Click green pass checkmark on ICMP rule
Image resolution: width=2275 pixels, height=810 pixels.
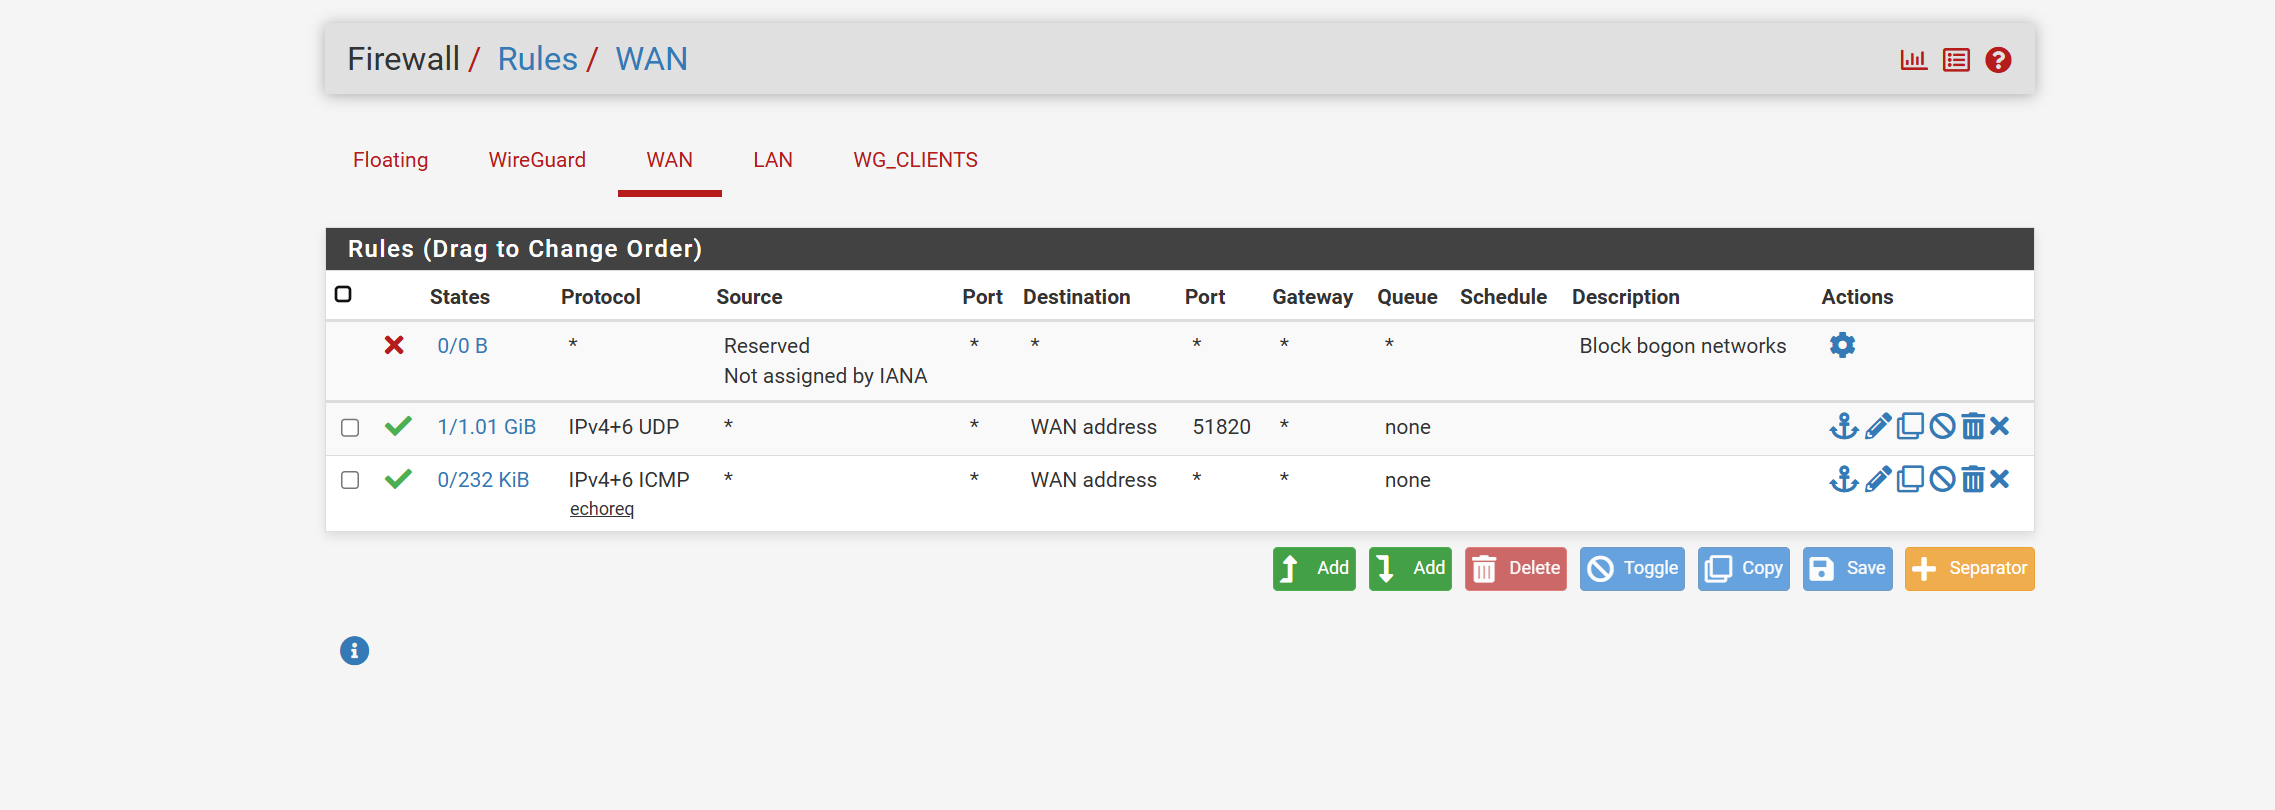[398, 479]
